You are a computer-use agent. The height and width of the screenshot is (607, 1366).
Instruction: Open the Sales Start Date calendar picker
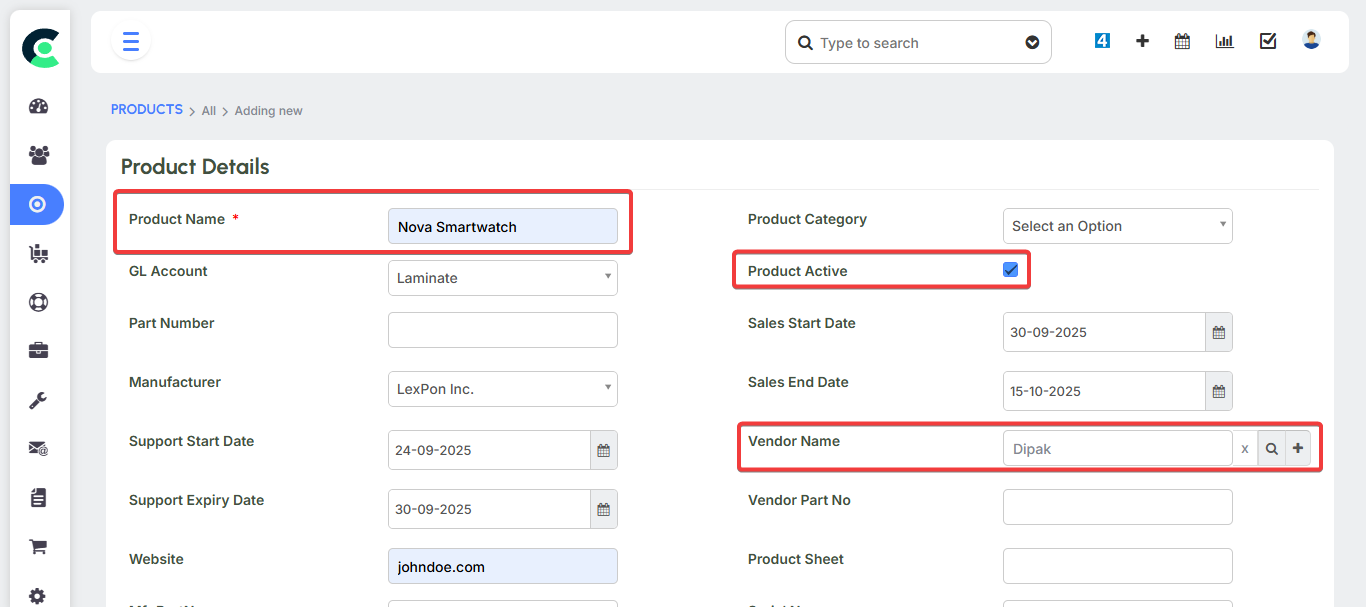[x=1218, y=332]
